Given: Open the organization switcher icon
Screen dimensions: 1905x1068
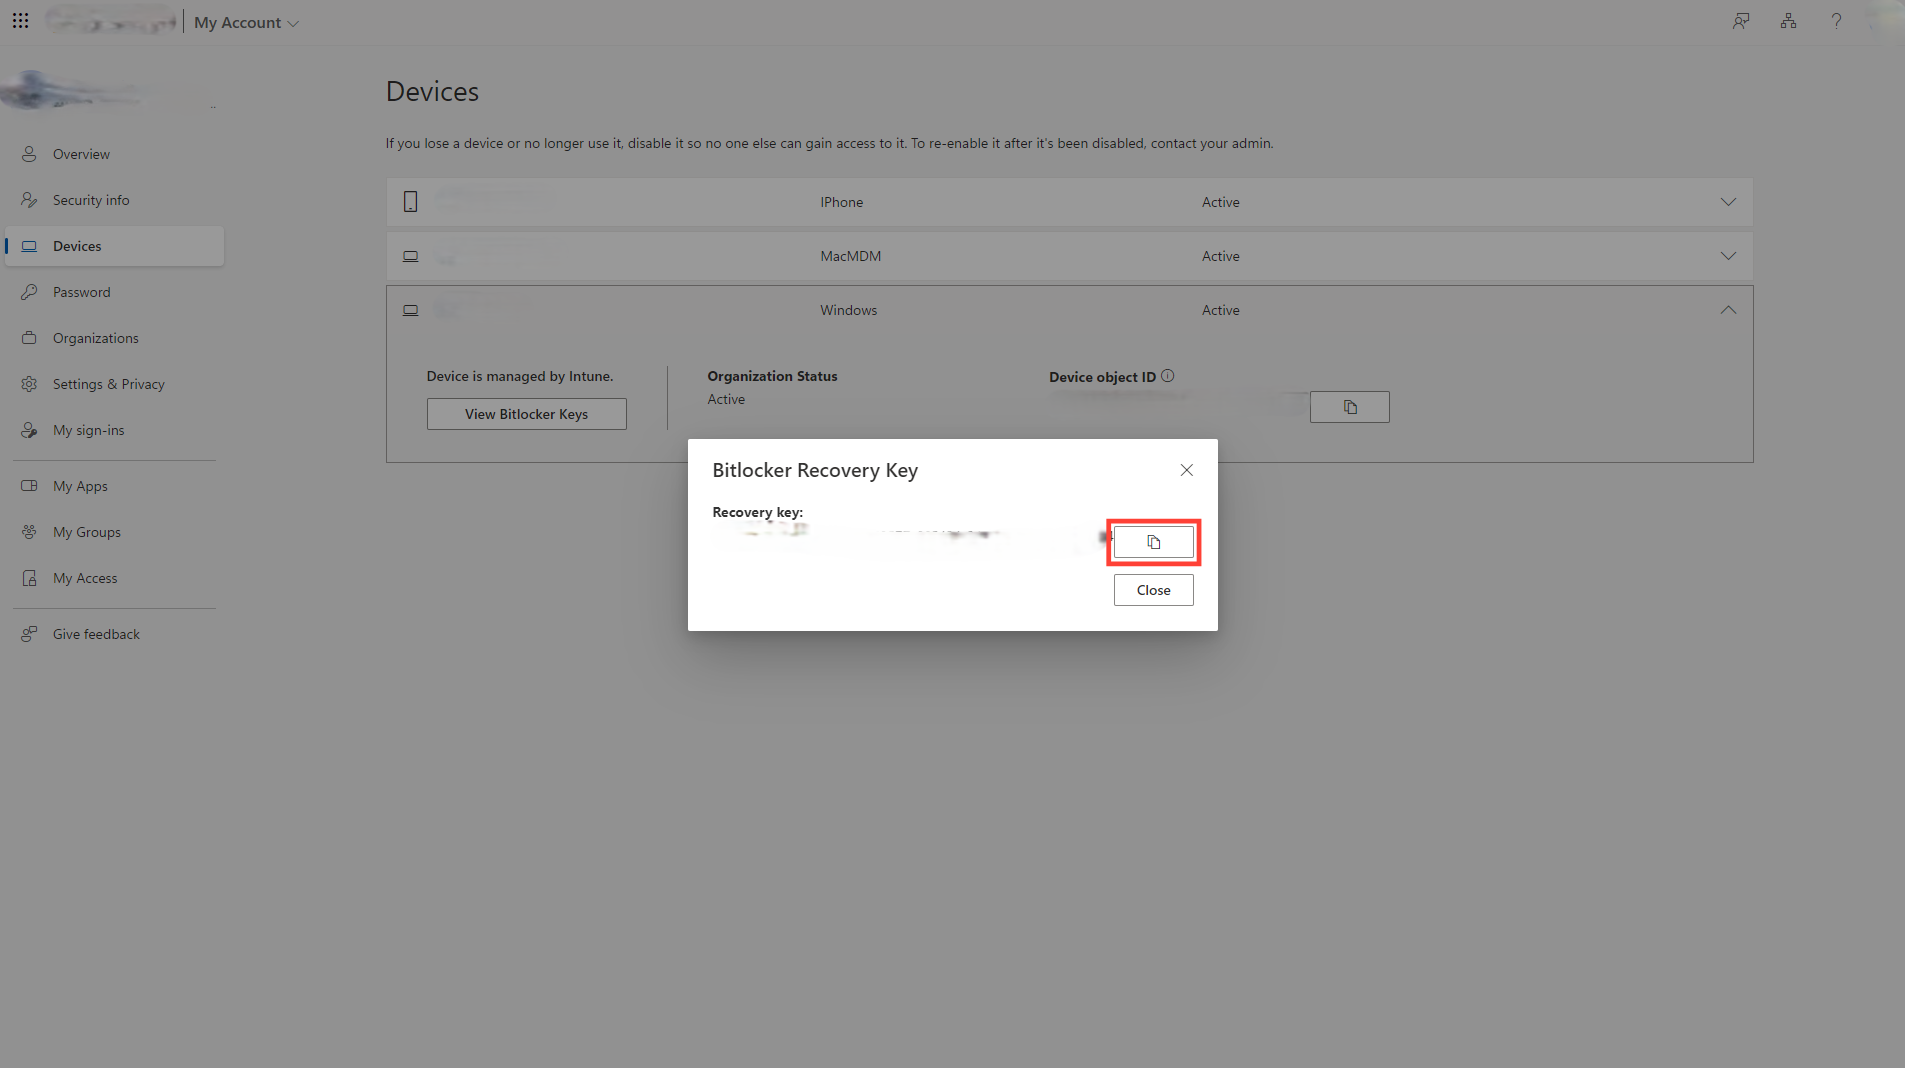Looking at the screenshot, I should pyautogui.click(x=1788, y=20).
